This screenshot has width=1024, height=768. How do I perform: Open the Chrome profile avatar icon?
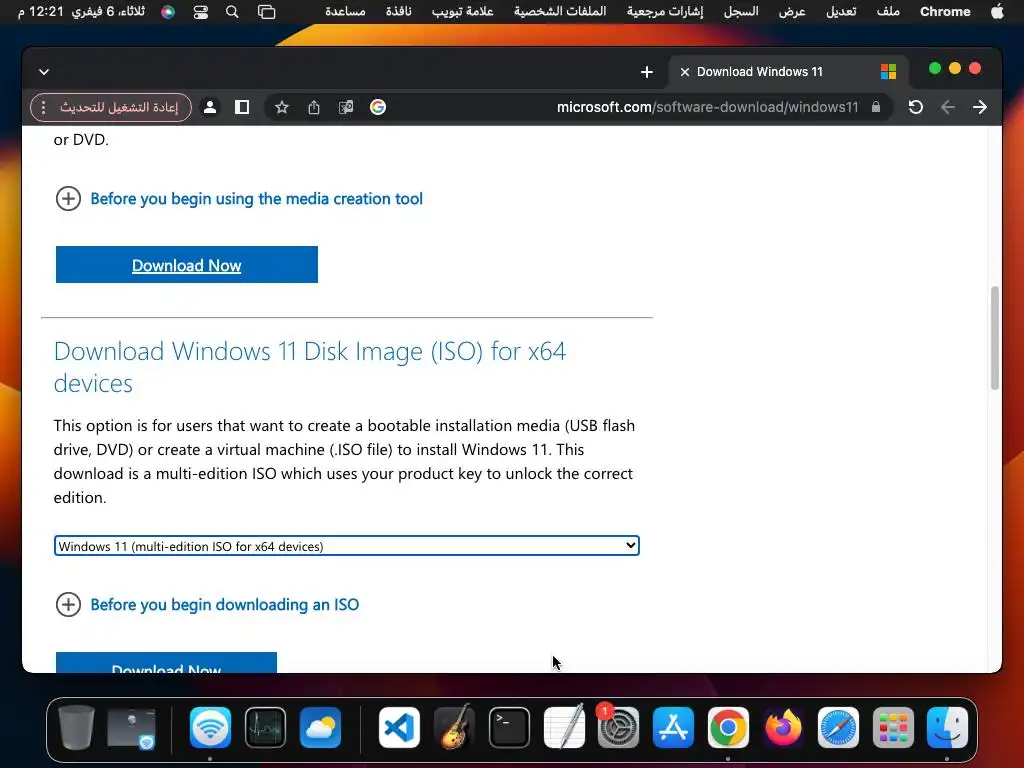tap(210, 107)
